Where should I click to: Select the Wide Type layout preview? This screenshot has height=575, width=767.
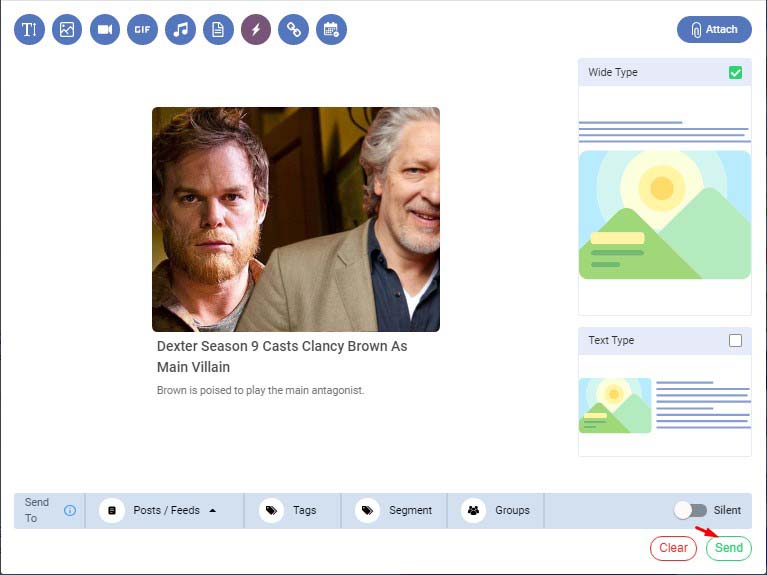665,200
